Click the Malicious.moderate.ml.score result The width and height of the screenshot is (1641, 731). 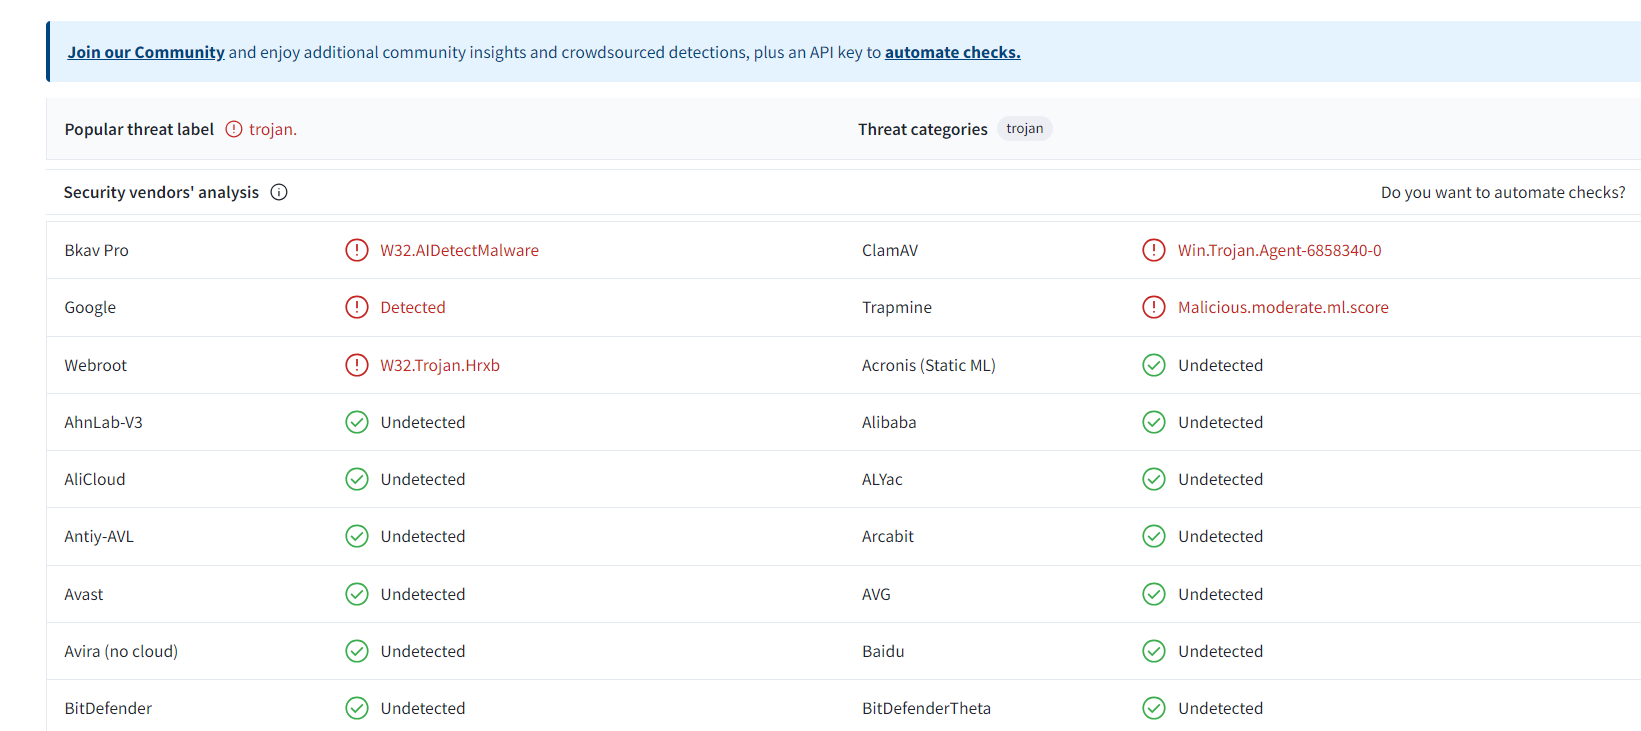click(1283, 307)
